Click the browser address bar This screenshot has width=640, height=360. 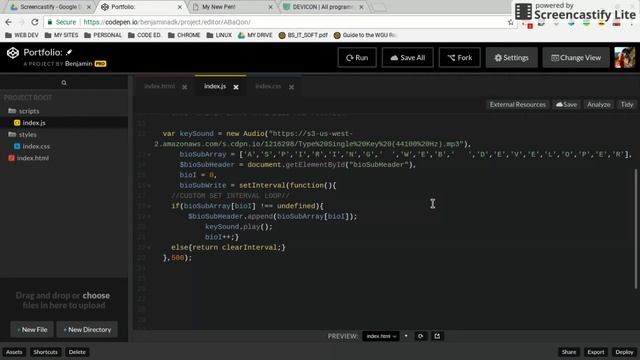click(278, 22)
